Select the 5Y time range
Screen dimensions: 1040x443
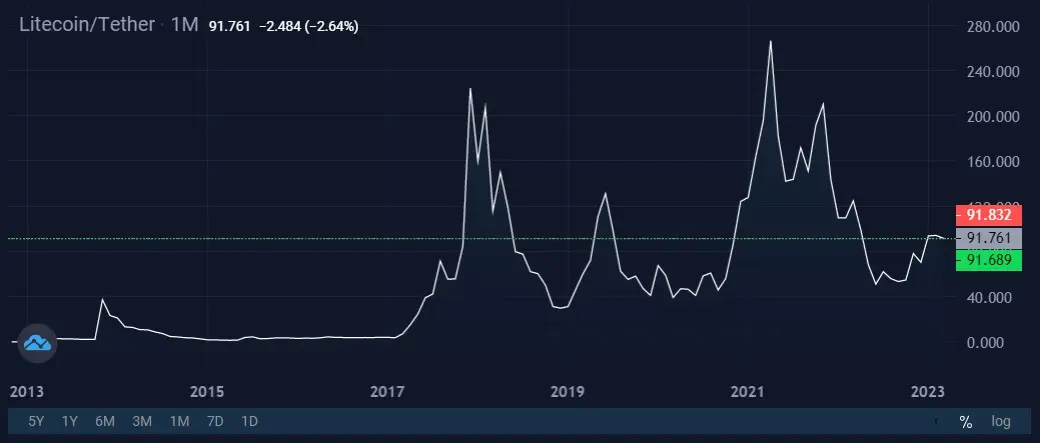tap(36, 421)
